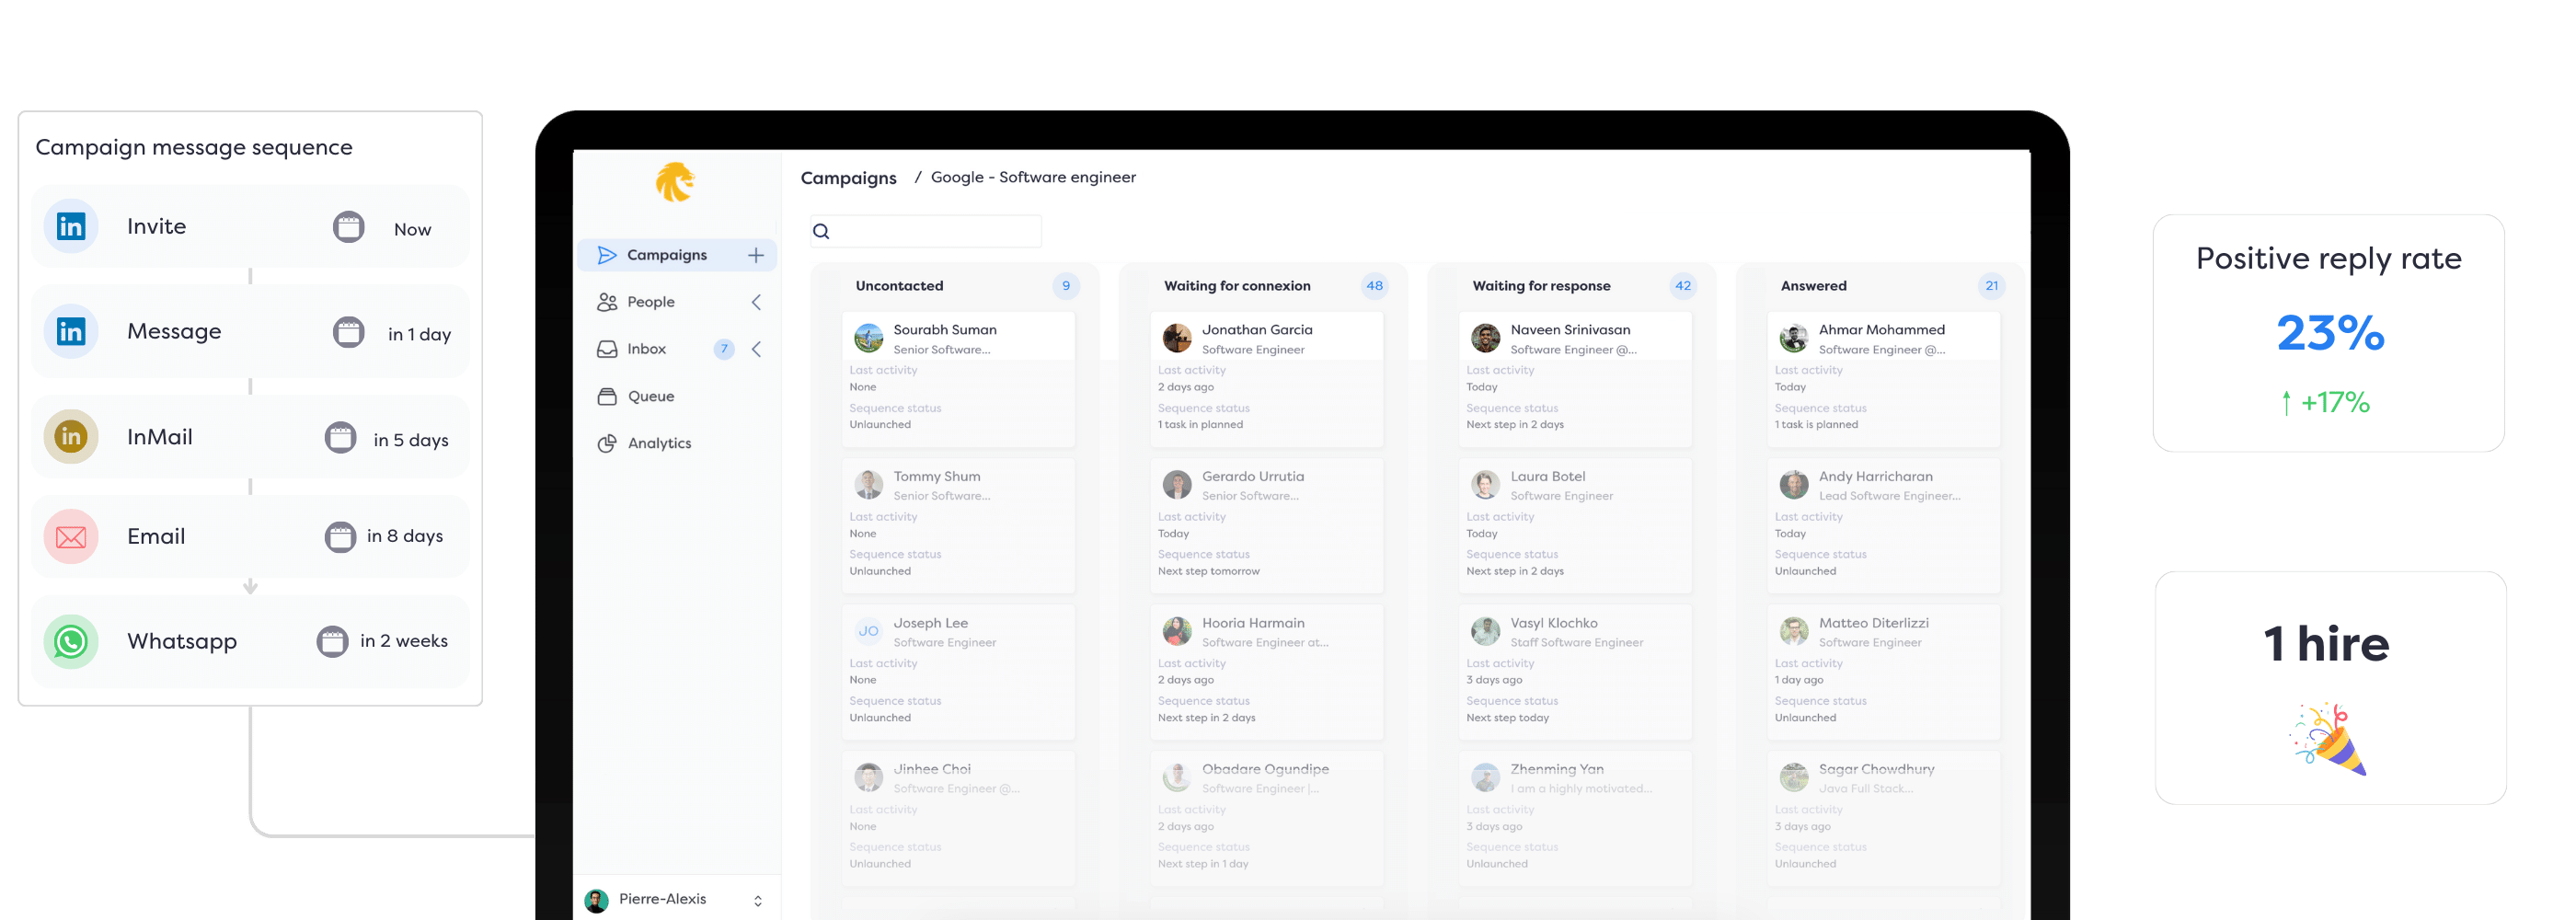Viewport: 2576px width, 920px height.
Task: Select the InMail icon in the sequence
Action: pos(71,437)
